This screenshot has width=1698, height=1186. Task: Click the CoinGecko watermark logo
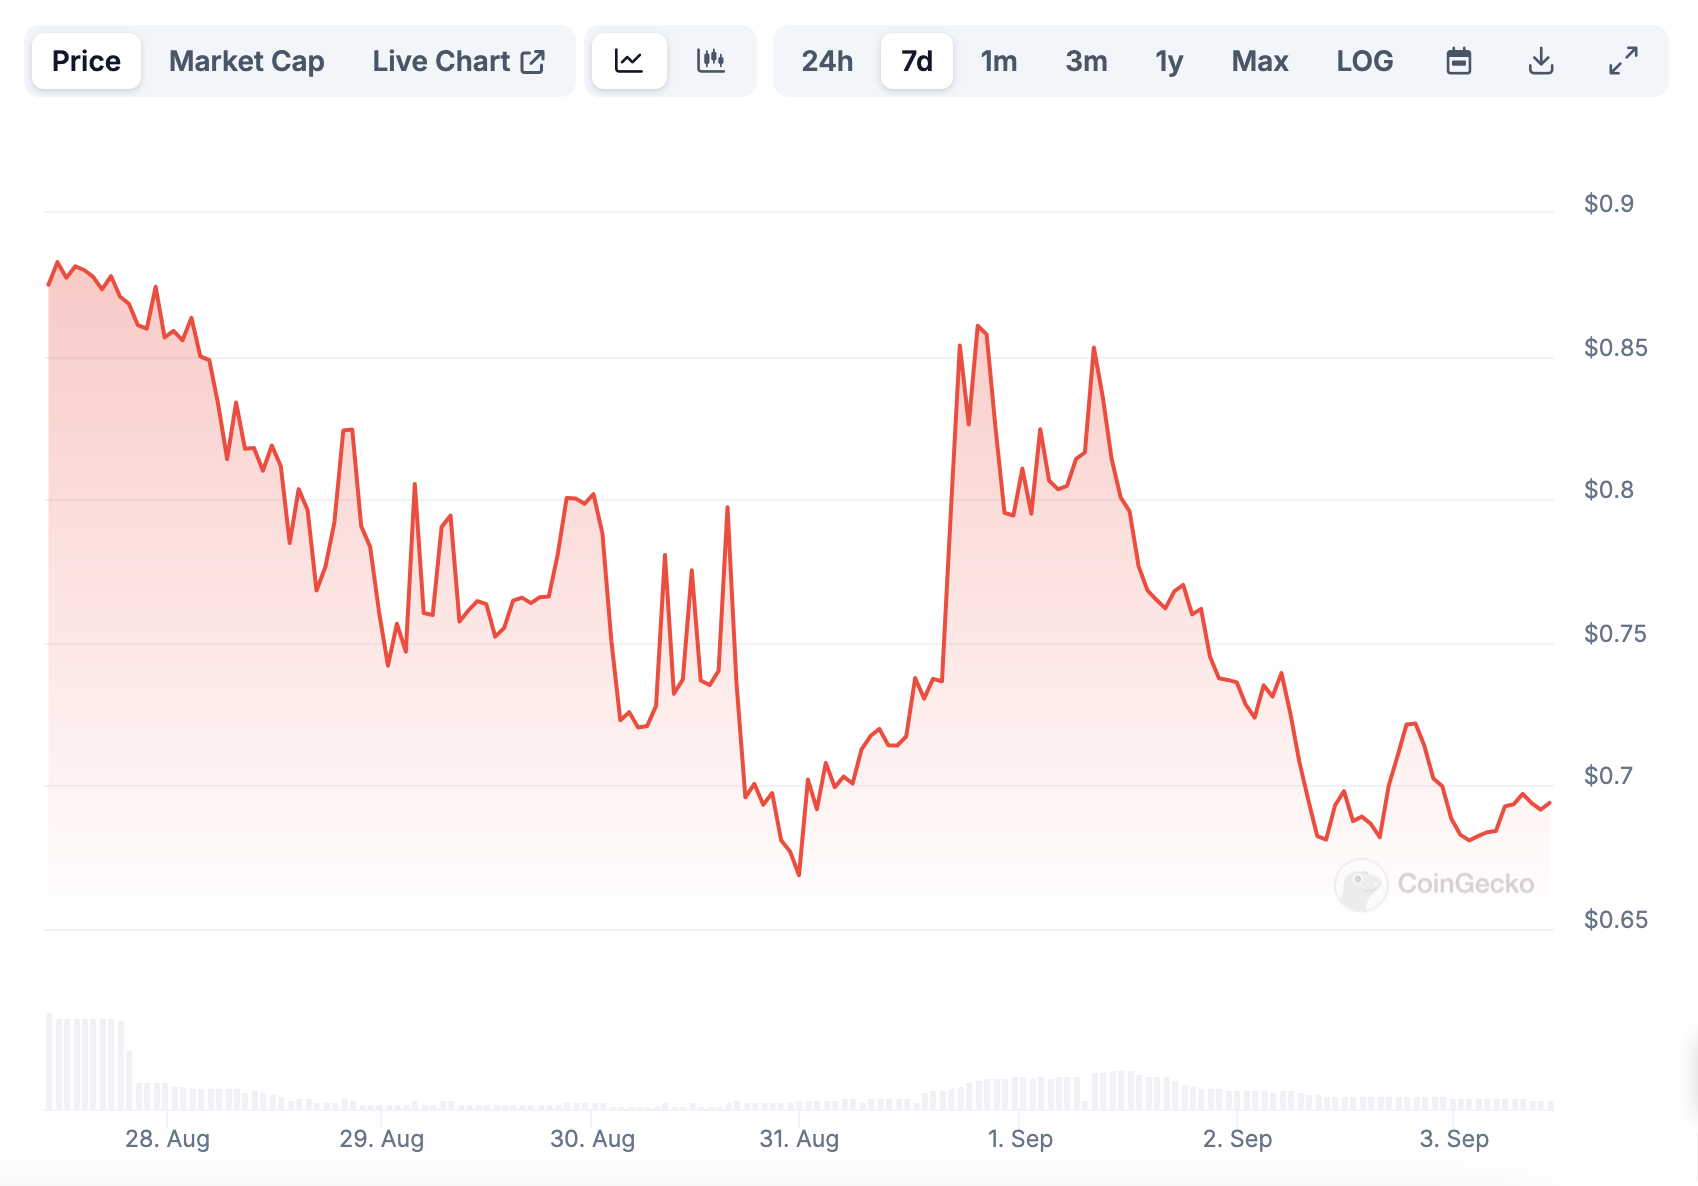point(1435,884)
